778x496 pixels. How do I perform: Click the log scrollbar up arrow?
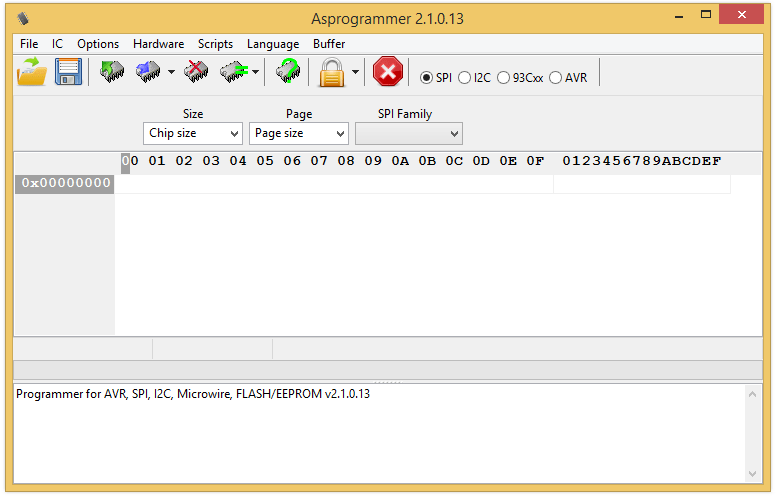pyautogui.click(x=753, y=394)
